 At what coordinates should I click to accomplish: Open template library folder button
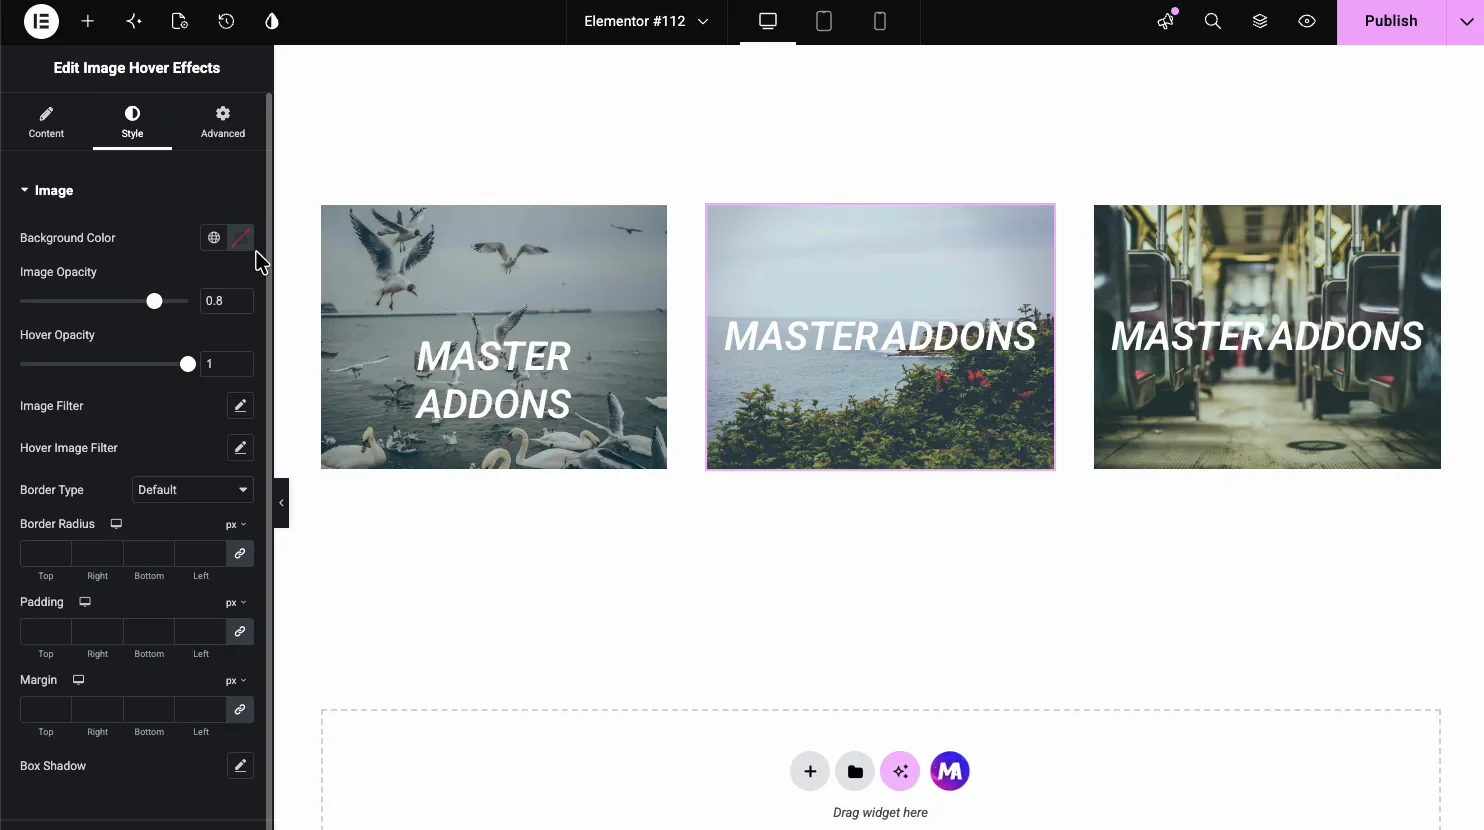pyautogui.click(x=855, y=771)
